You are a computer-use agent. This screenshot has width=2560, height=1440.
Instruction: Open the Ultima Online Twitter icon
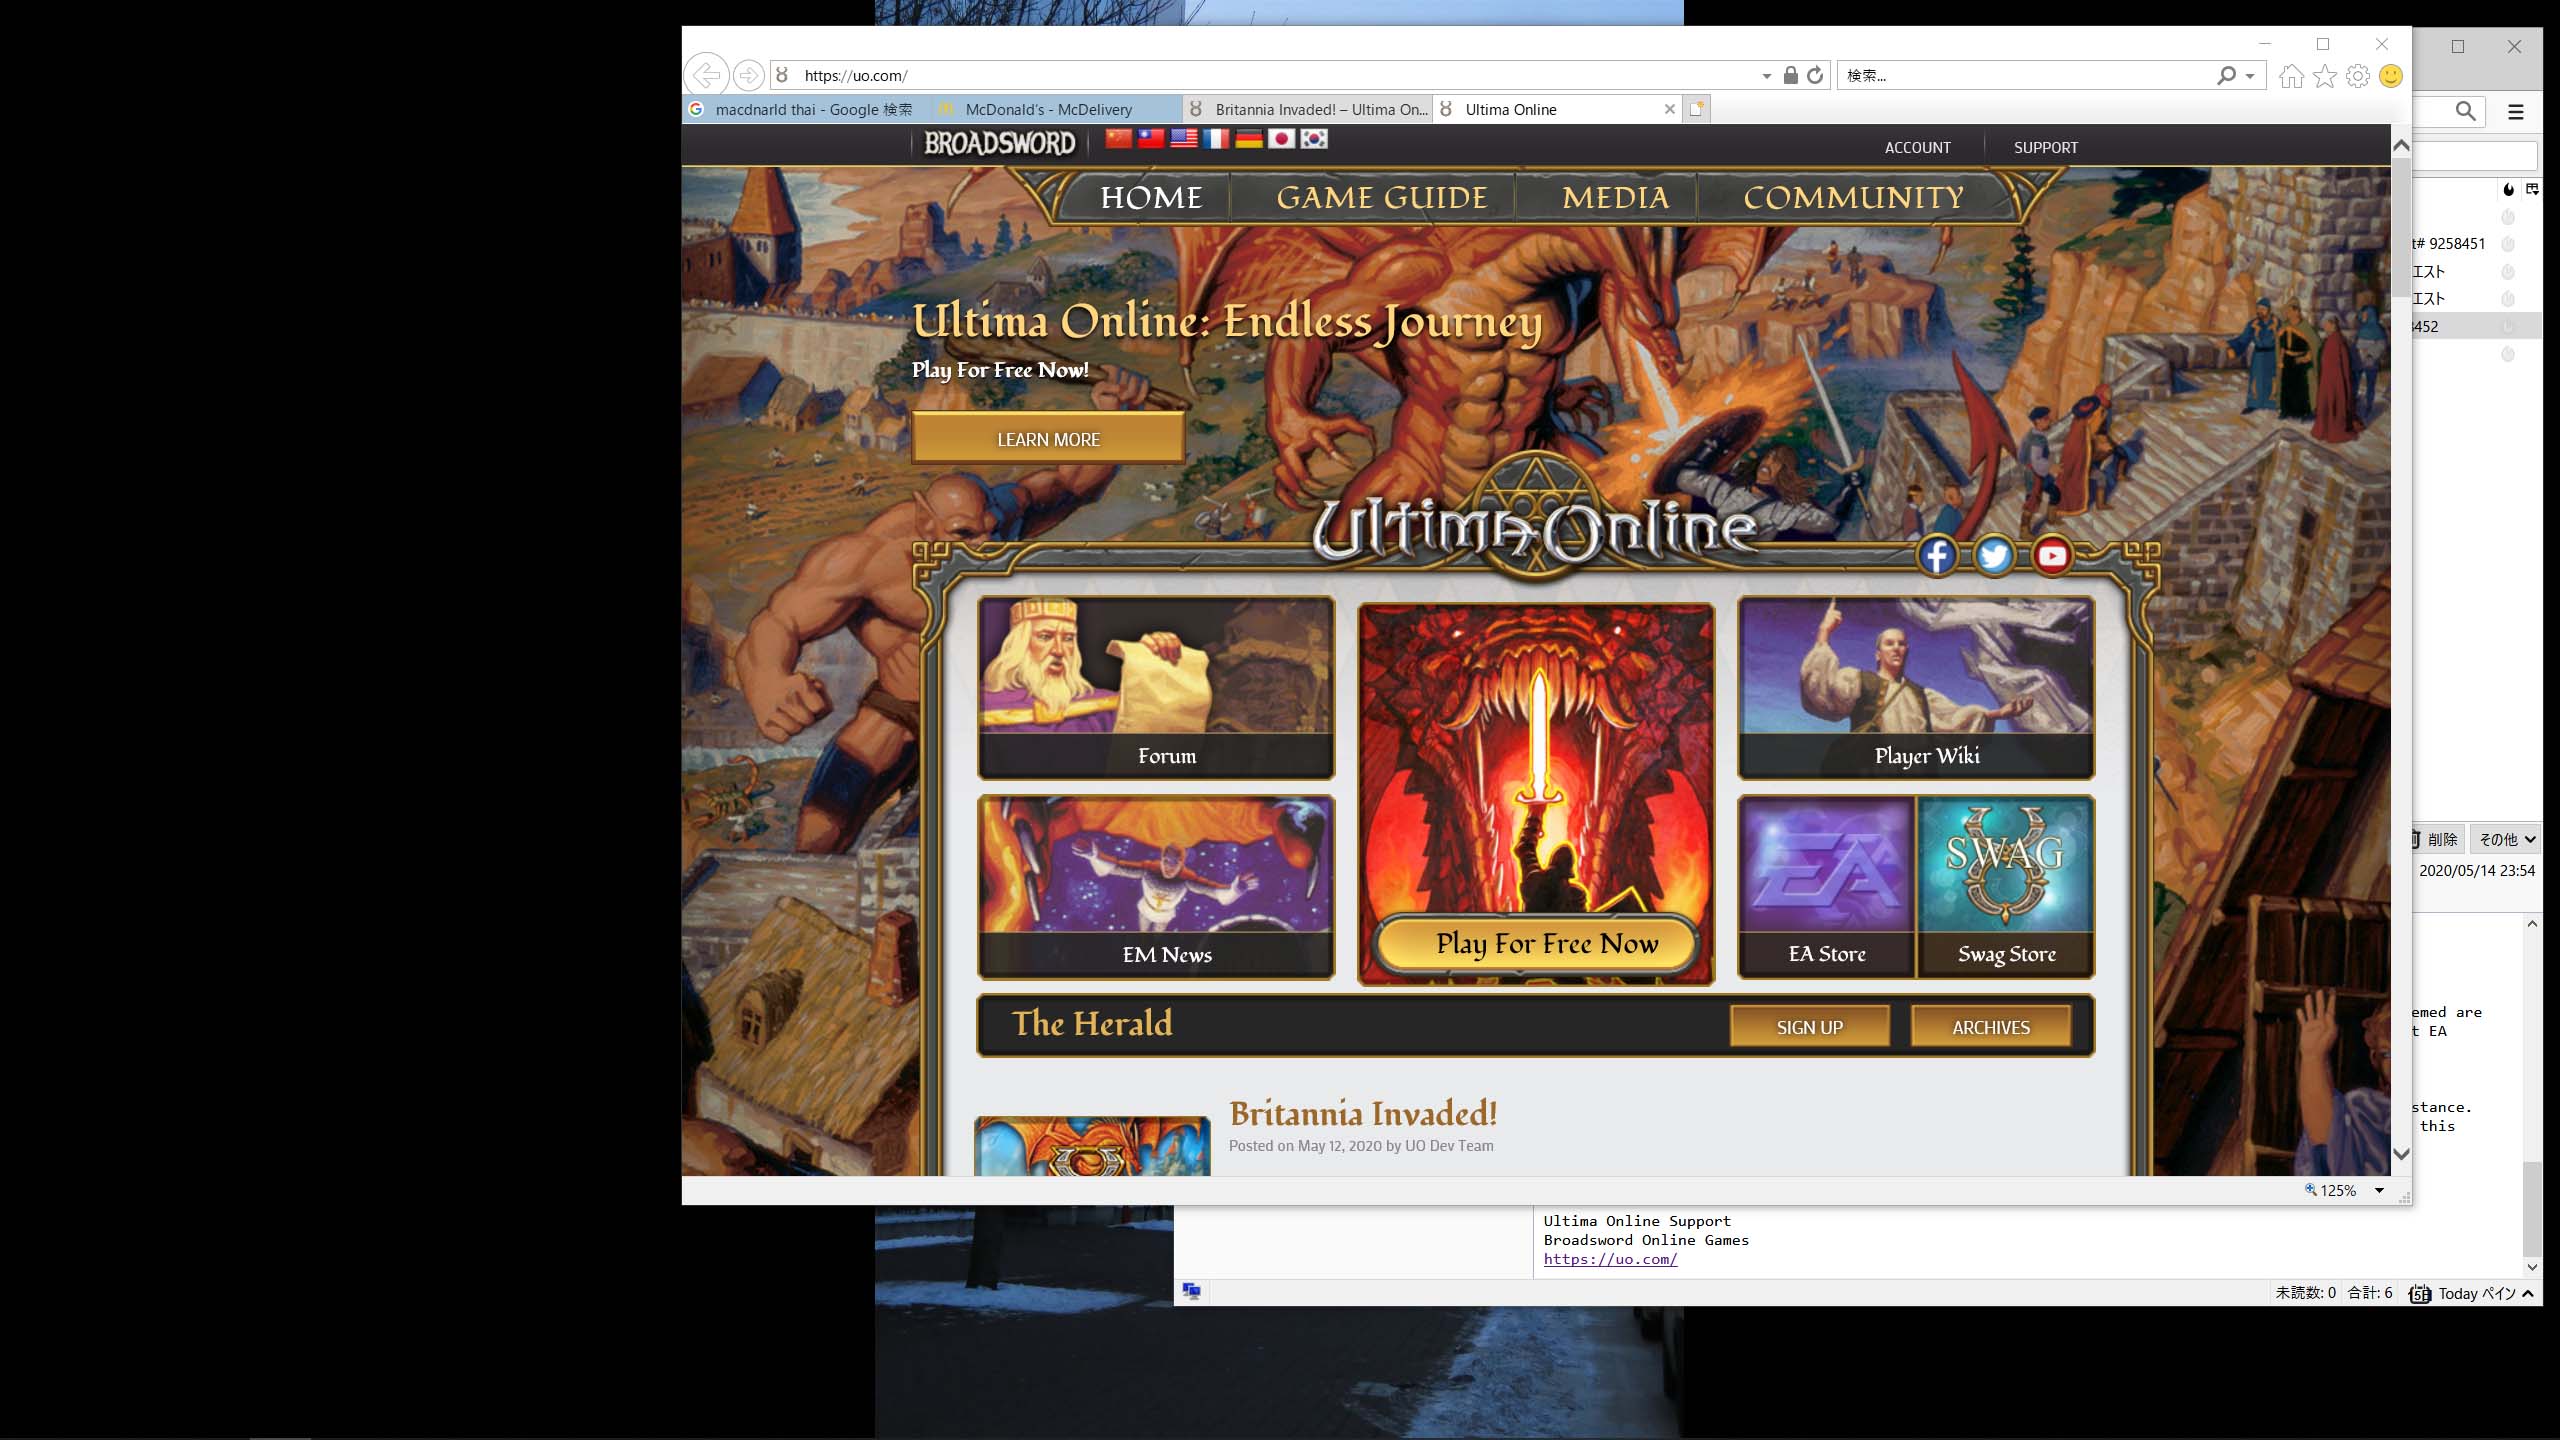coord(1994,555)
